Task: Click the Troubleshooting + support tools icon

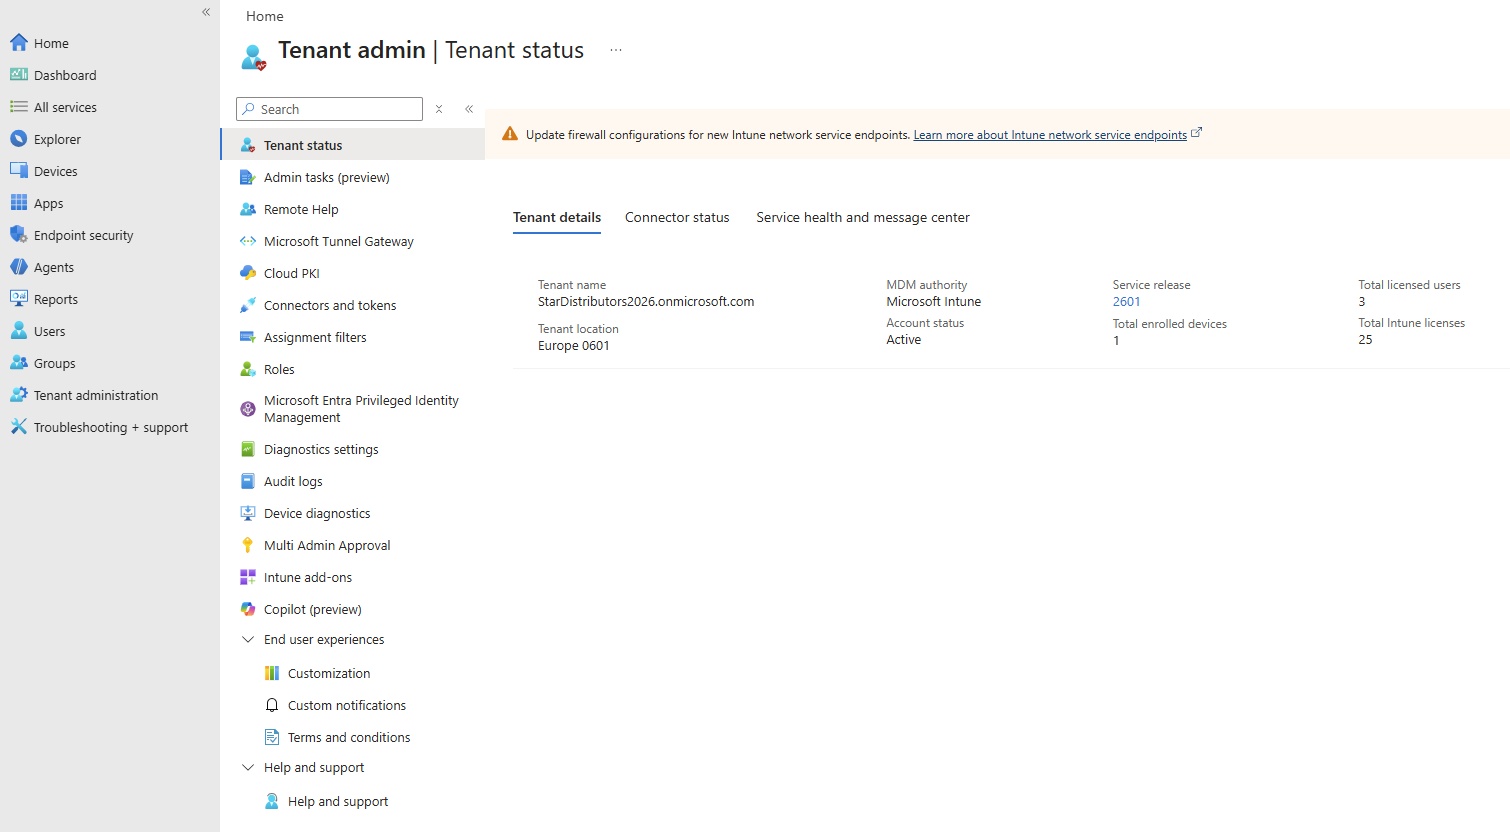Action: pyautogui.click(x=18, y=427)
